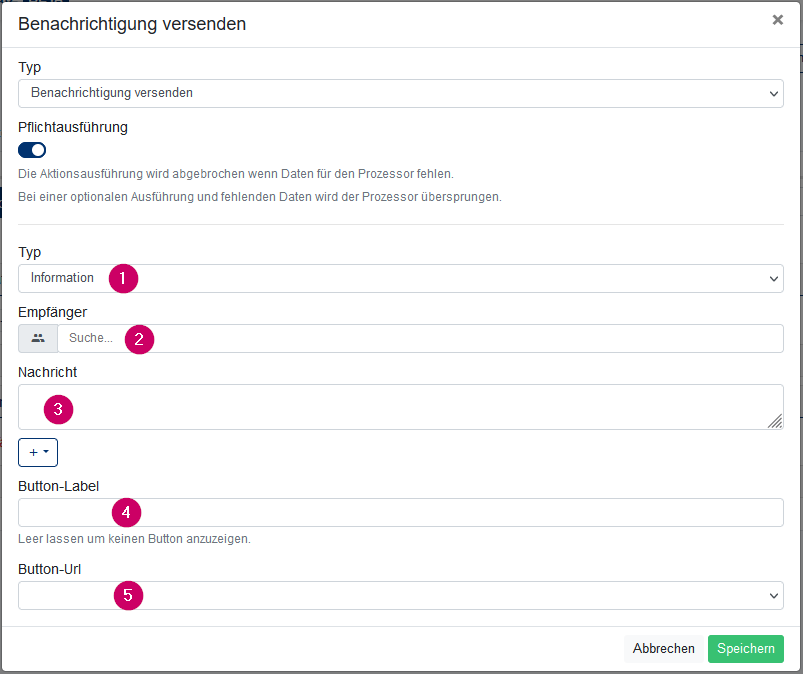The height and width of the screenshot is (674, 803).
Task: Click the resize grip of the Nachricht textarea
Action: (x=775, y=421)
